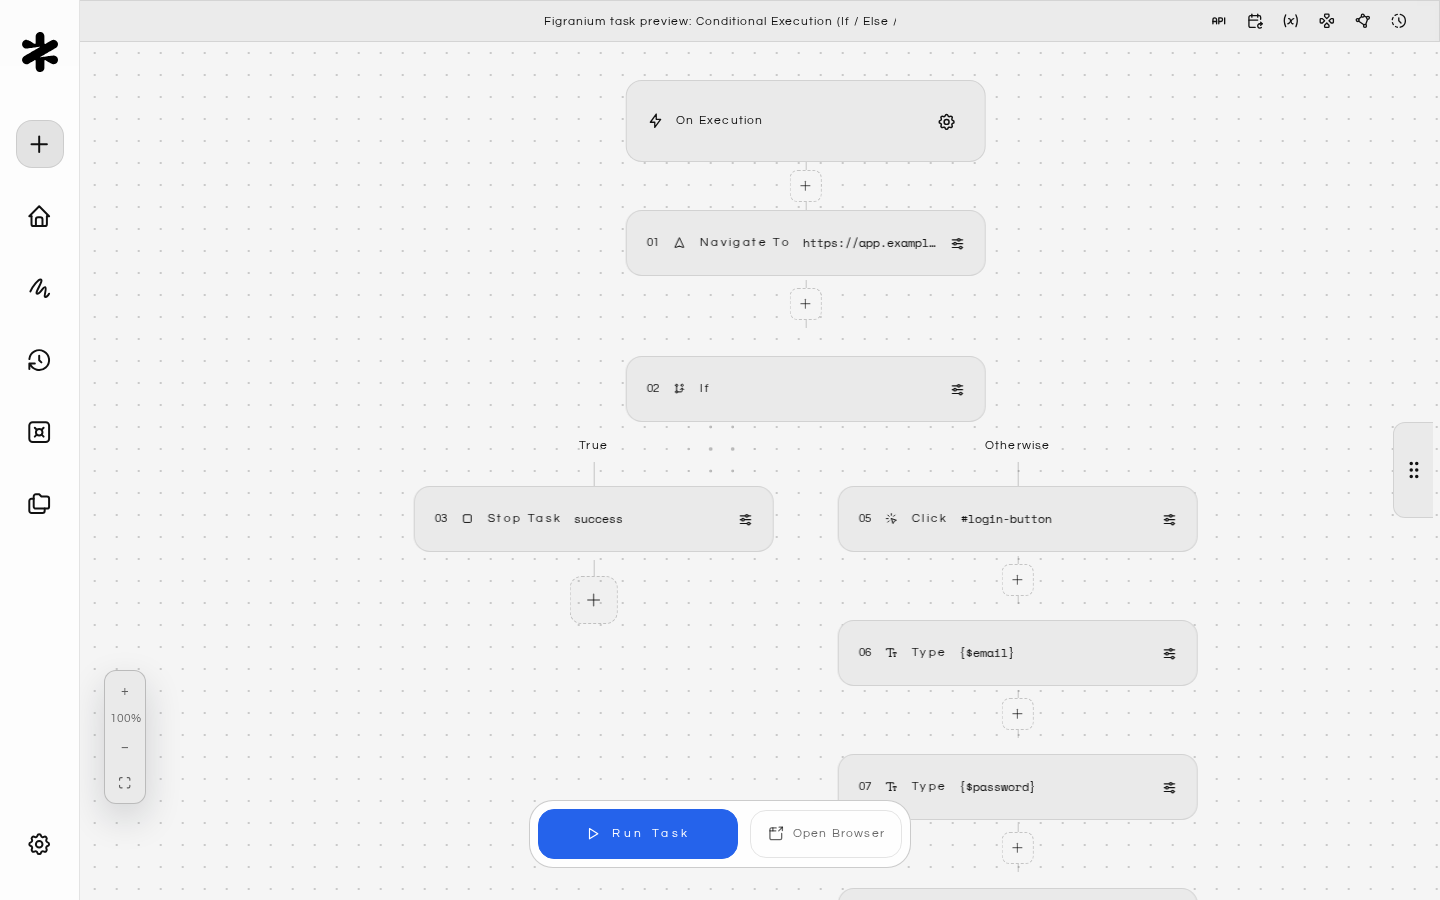Click the {$password} value text
Screen dimensions: 1440x900
(998, 787)
